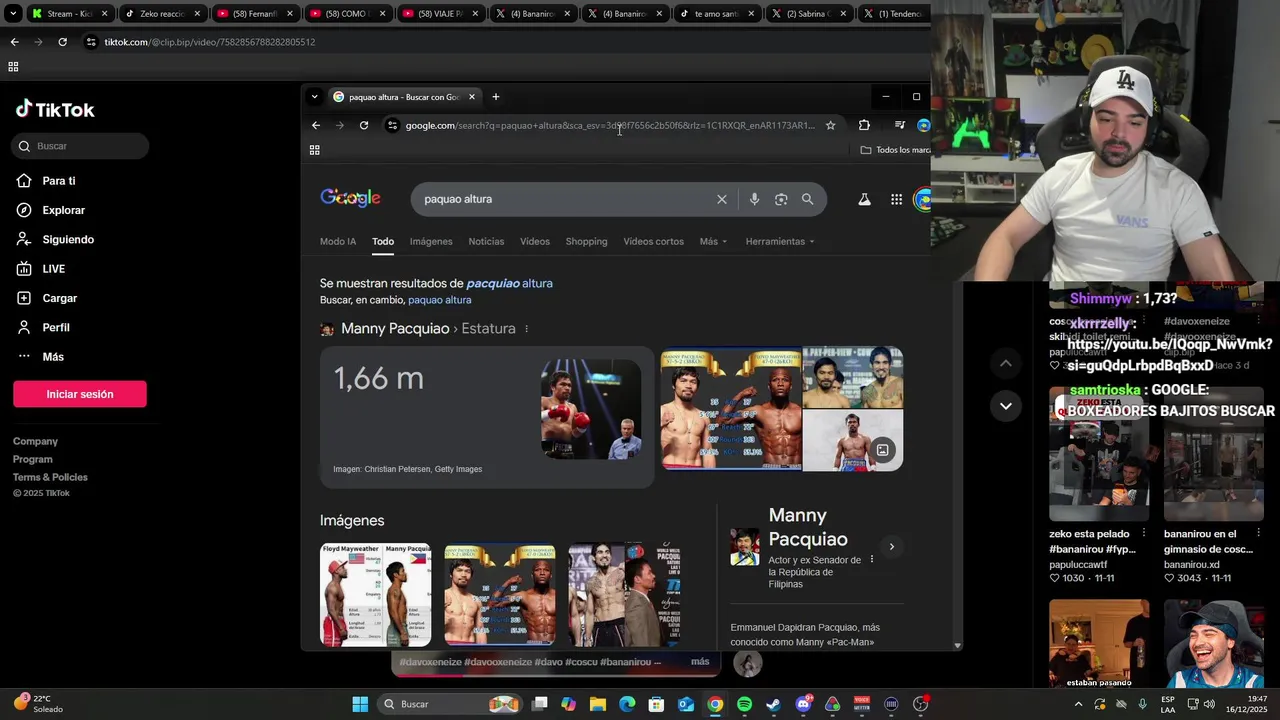Screen dimensions: 1280x720
Task: Open Discord from the taskbar
Action: 803,704
